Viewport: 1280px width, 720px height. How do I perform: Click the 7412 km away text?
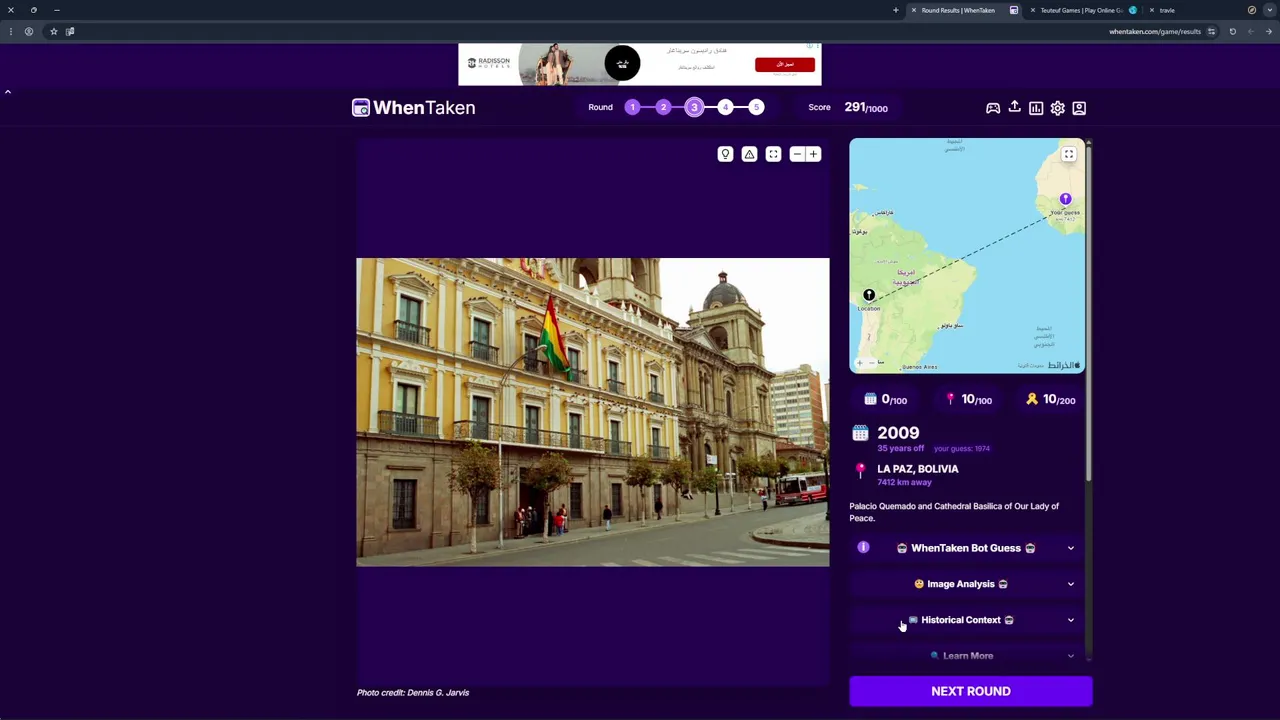pos(905,482)
